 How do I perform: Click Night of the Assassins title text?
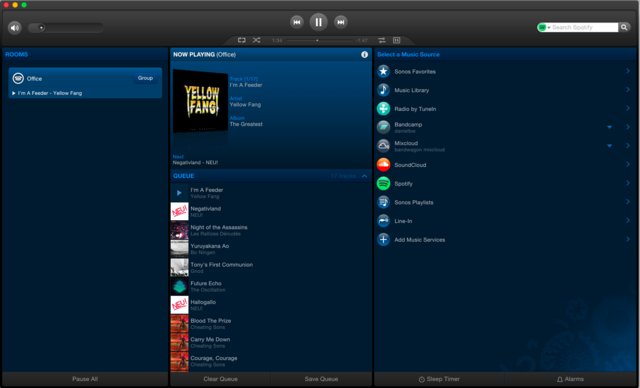219,227
